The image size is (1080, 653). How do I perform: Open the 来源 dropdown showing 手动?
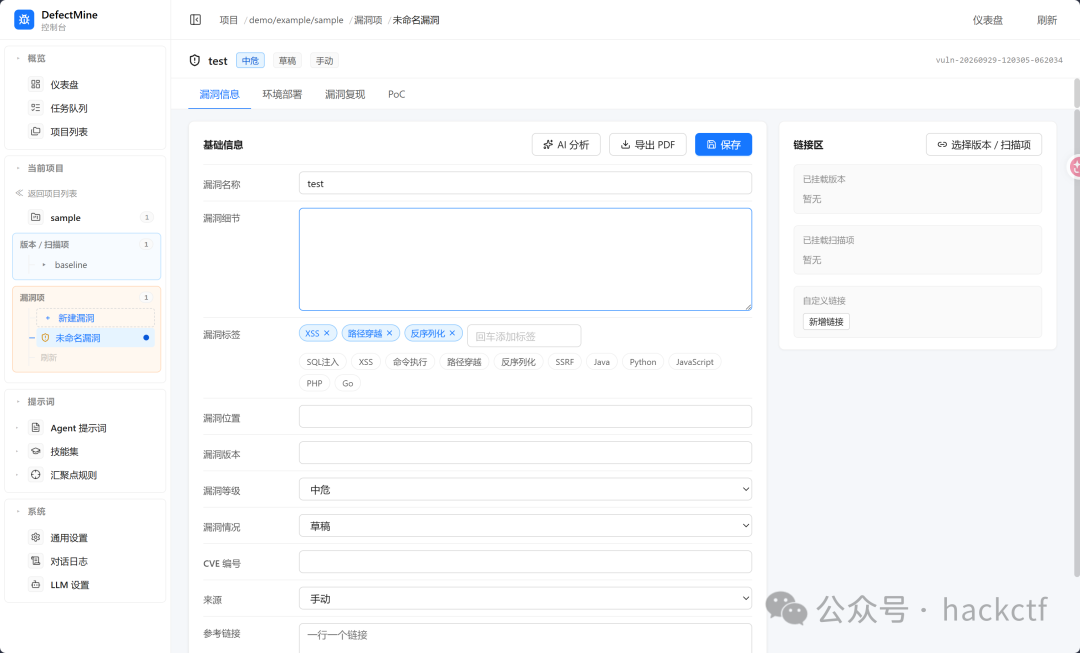tap(525, 599)
